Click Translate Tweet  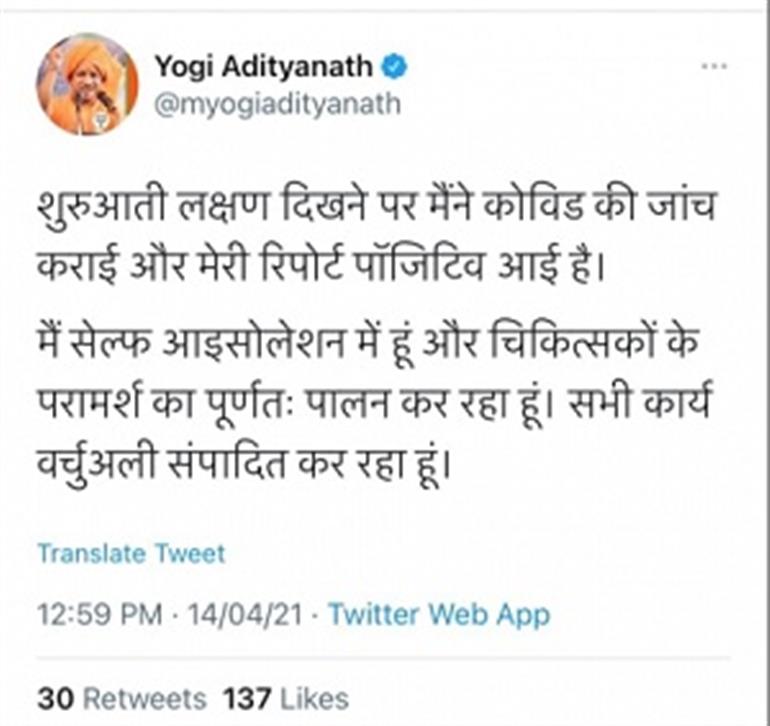click(132, 554)
